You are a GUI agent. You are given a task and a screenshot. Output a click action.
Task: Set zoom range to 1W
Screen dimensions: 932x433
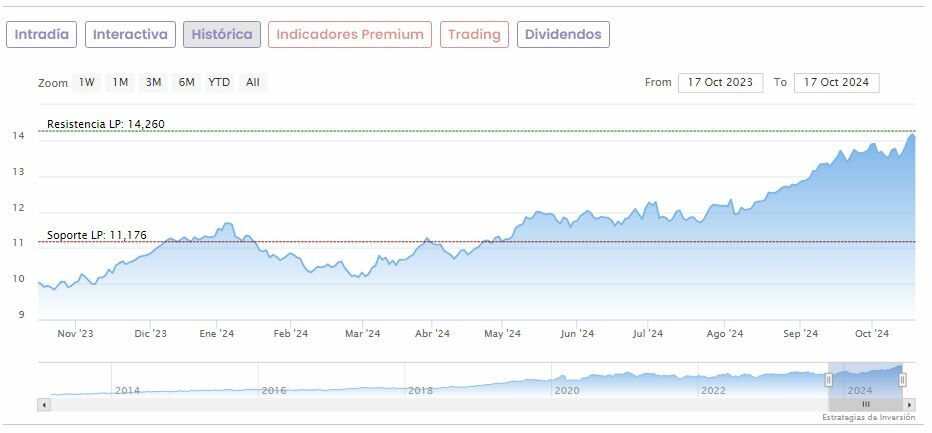pyautogui.click(x=87, y=83)
